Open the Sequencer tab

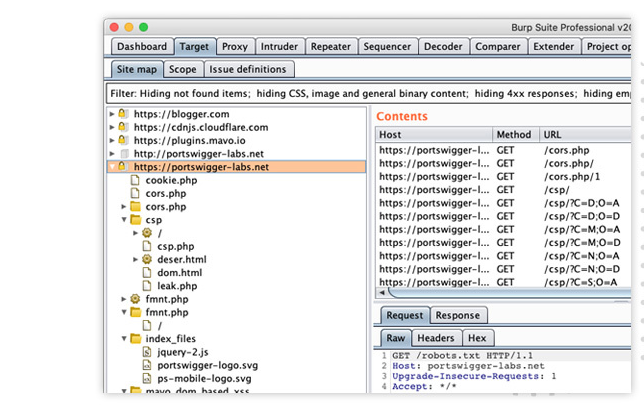tap(387, 46)
